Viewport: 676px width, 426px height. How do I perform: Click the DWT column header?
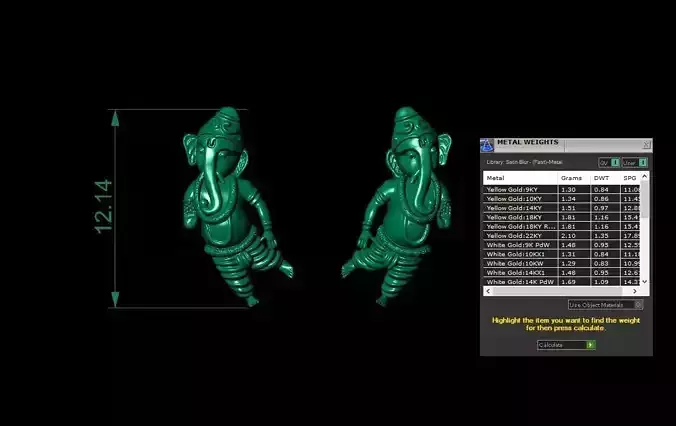pyautogui.click(x=605, y=178)
